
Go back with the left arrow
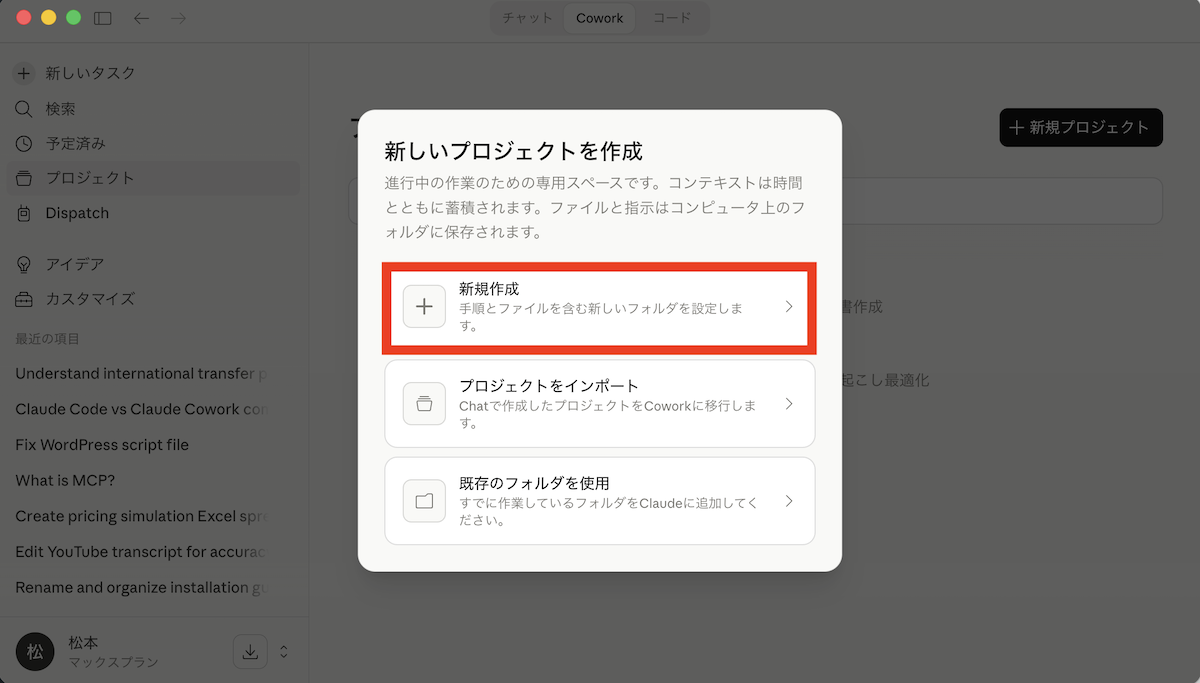[x=141, y=18]
